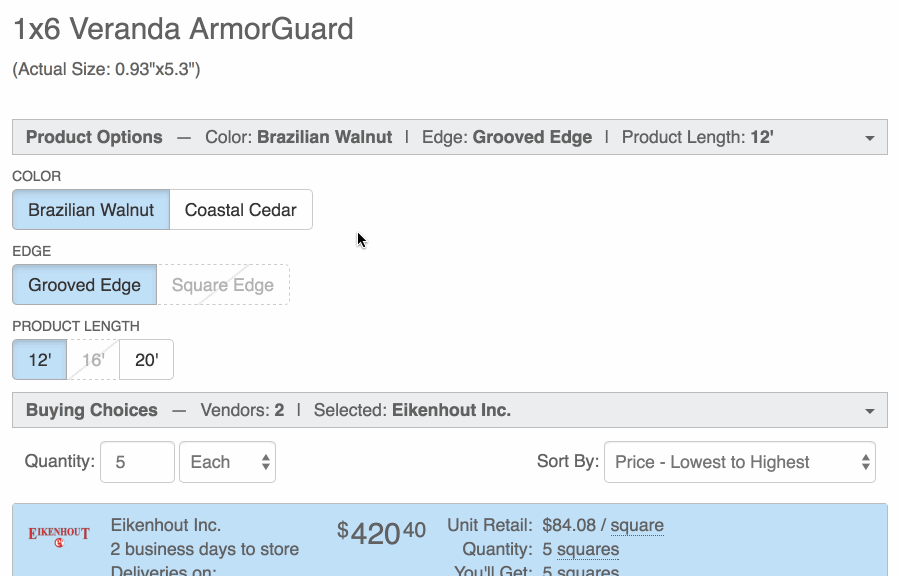Select the Eikenhout Inc. vendor name

[166, 525]
